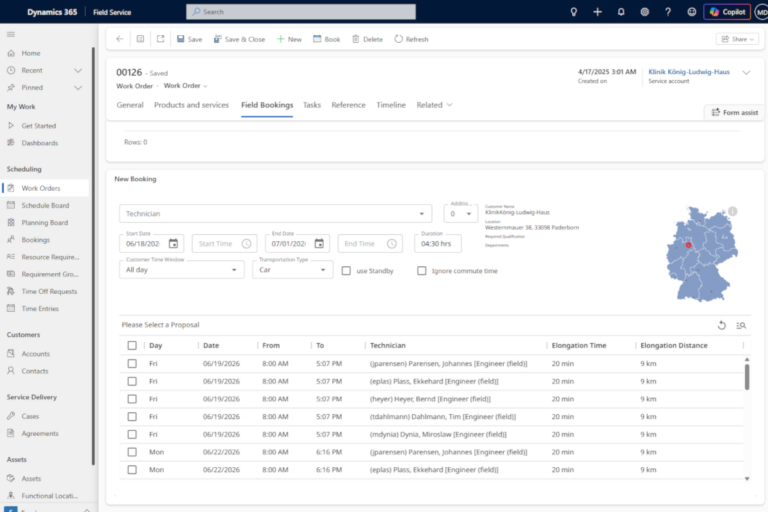Click the info icon above the map
Viewport: 768px width, 512px height.
[x=732, y=211]
